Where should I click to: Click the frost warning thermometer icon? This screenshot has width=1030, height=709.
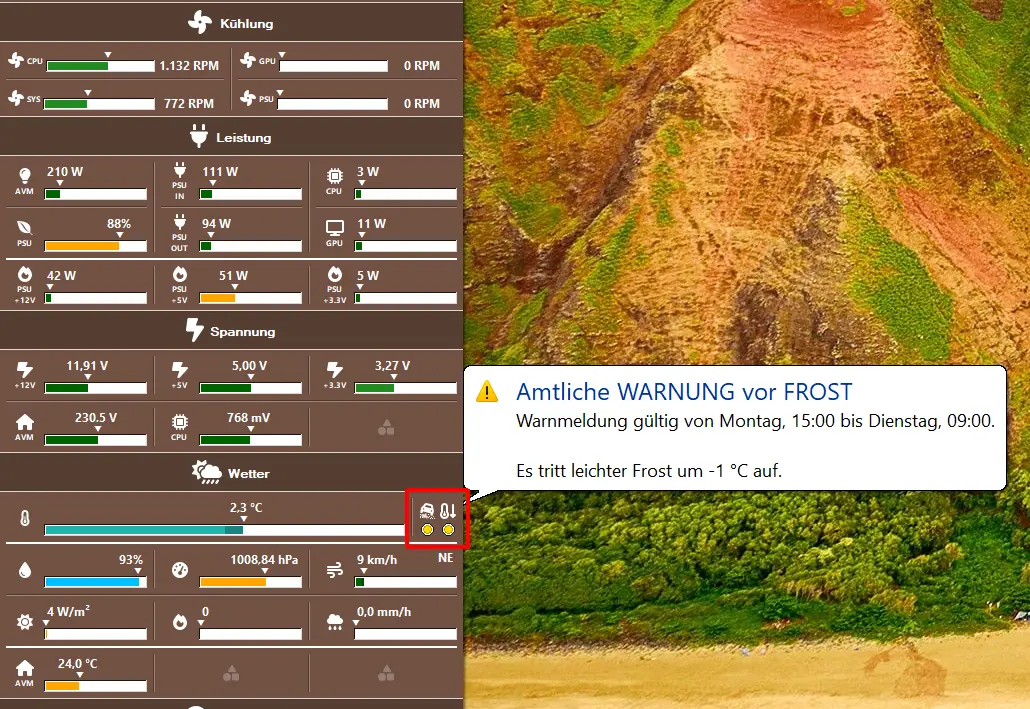tap(448, 511)
